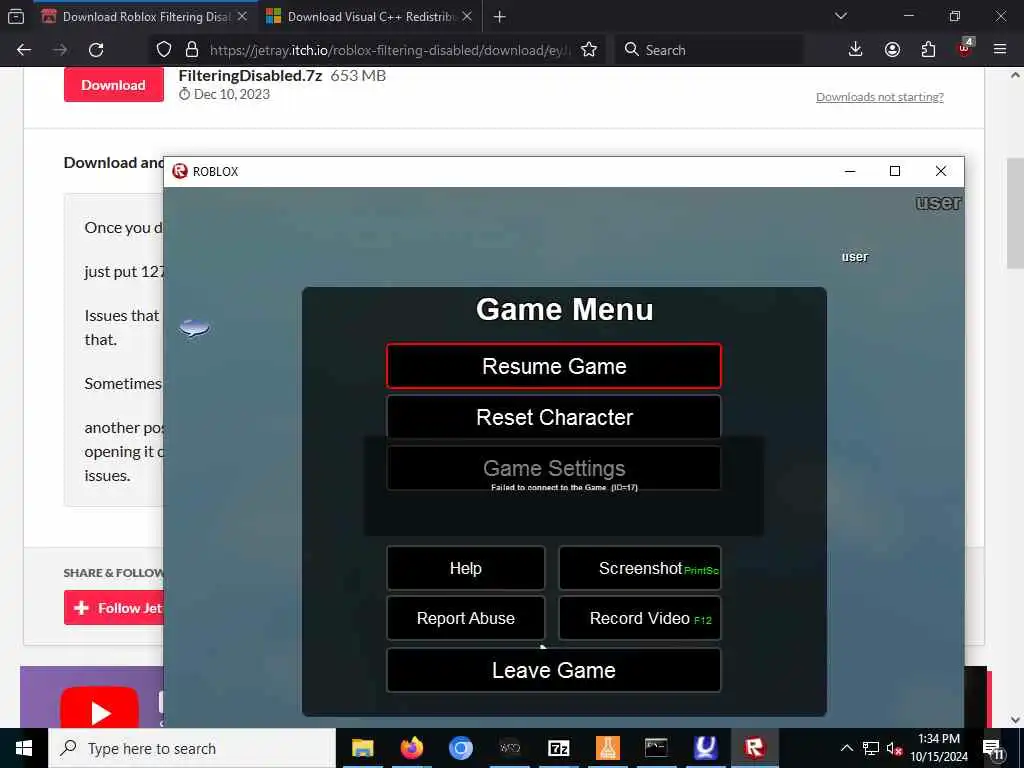The height and width of the screenshot is (768, 1024).
Task: Click the muted volume tray icon
Action: pyautogui.click(x=894, y=748)
